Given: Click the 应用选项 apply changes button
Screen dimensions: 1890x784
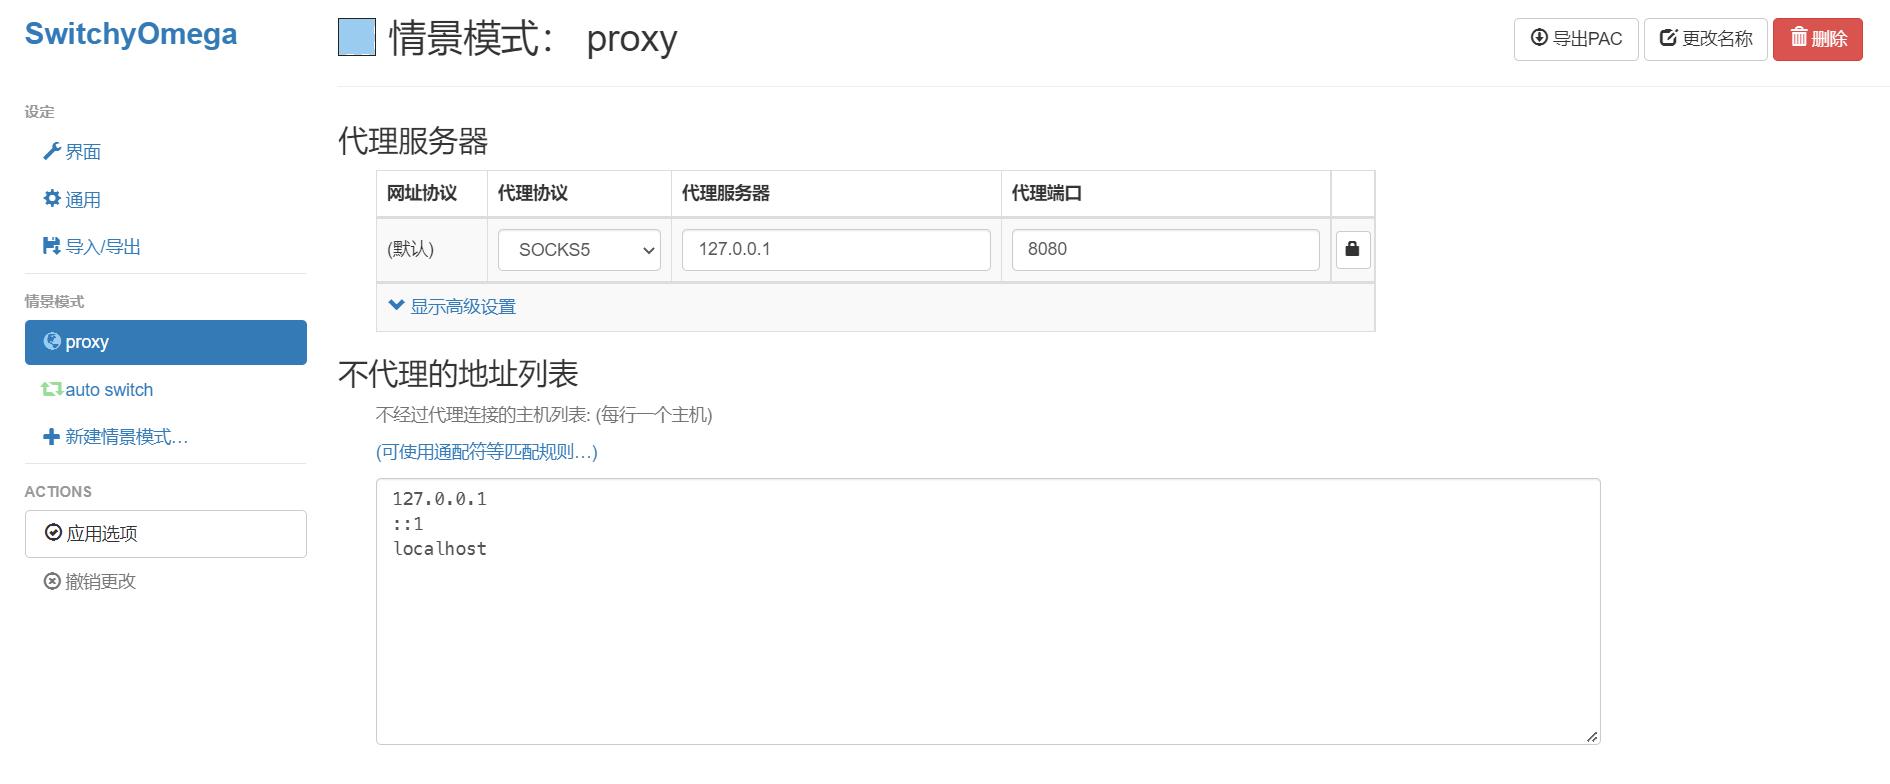Looking at the screenshot, I should [x=166, y=534].
